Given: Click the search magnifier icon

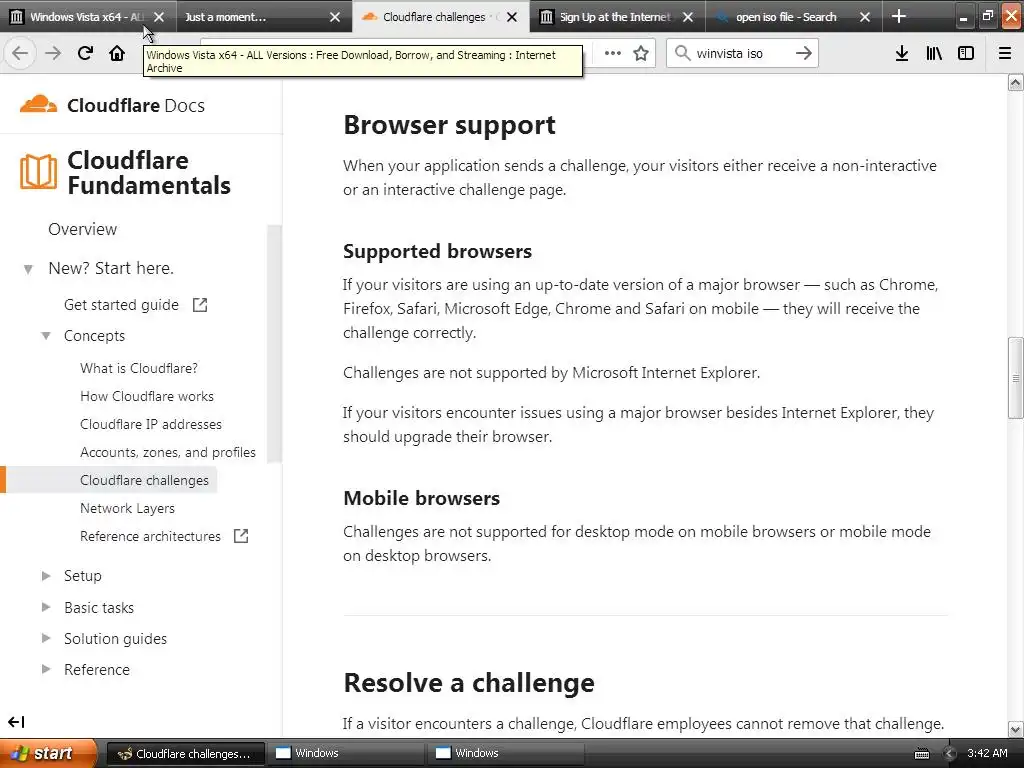Looking at the screenshot, I should [682, 53].
